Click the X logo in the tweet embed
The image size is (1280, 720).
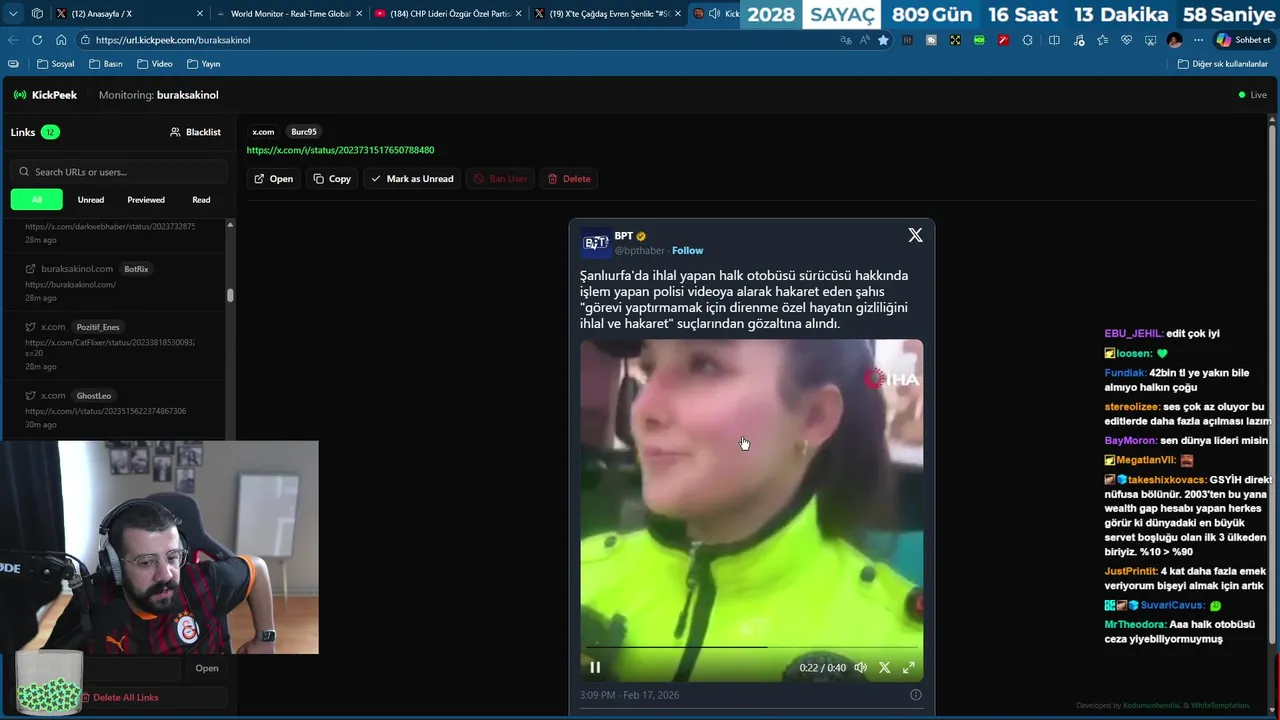point(915,235)
